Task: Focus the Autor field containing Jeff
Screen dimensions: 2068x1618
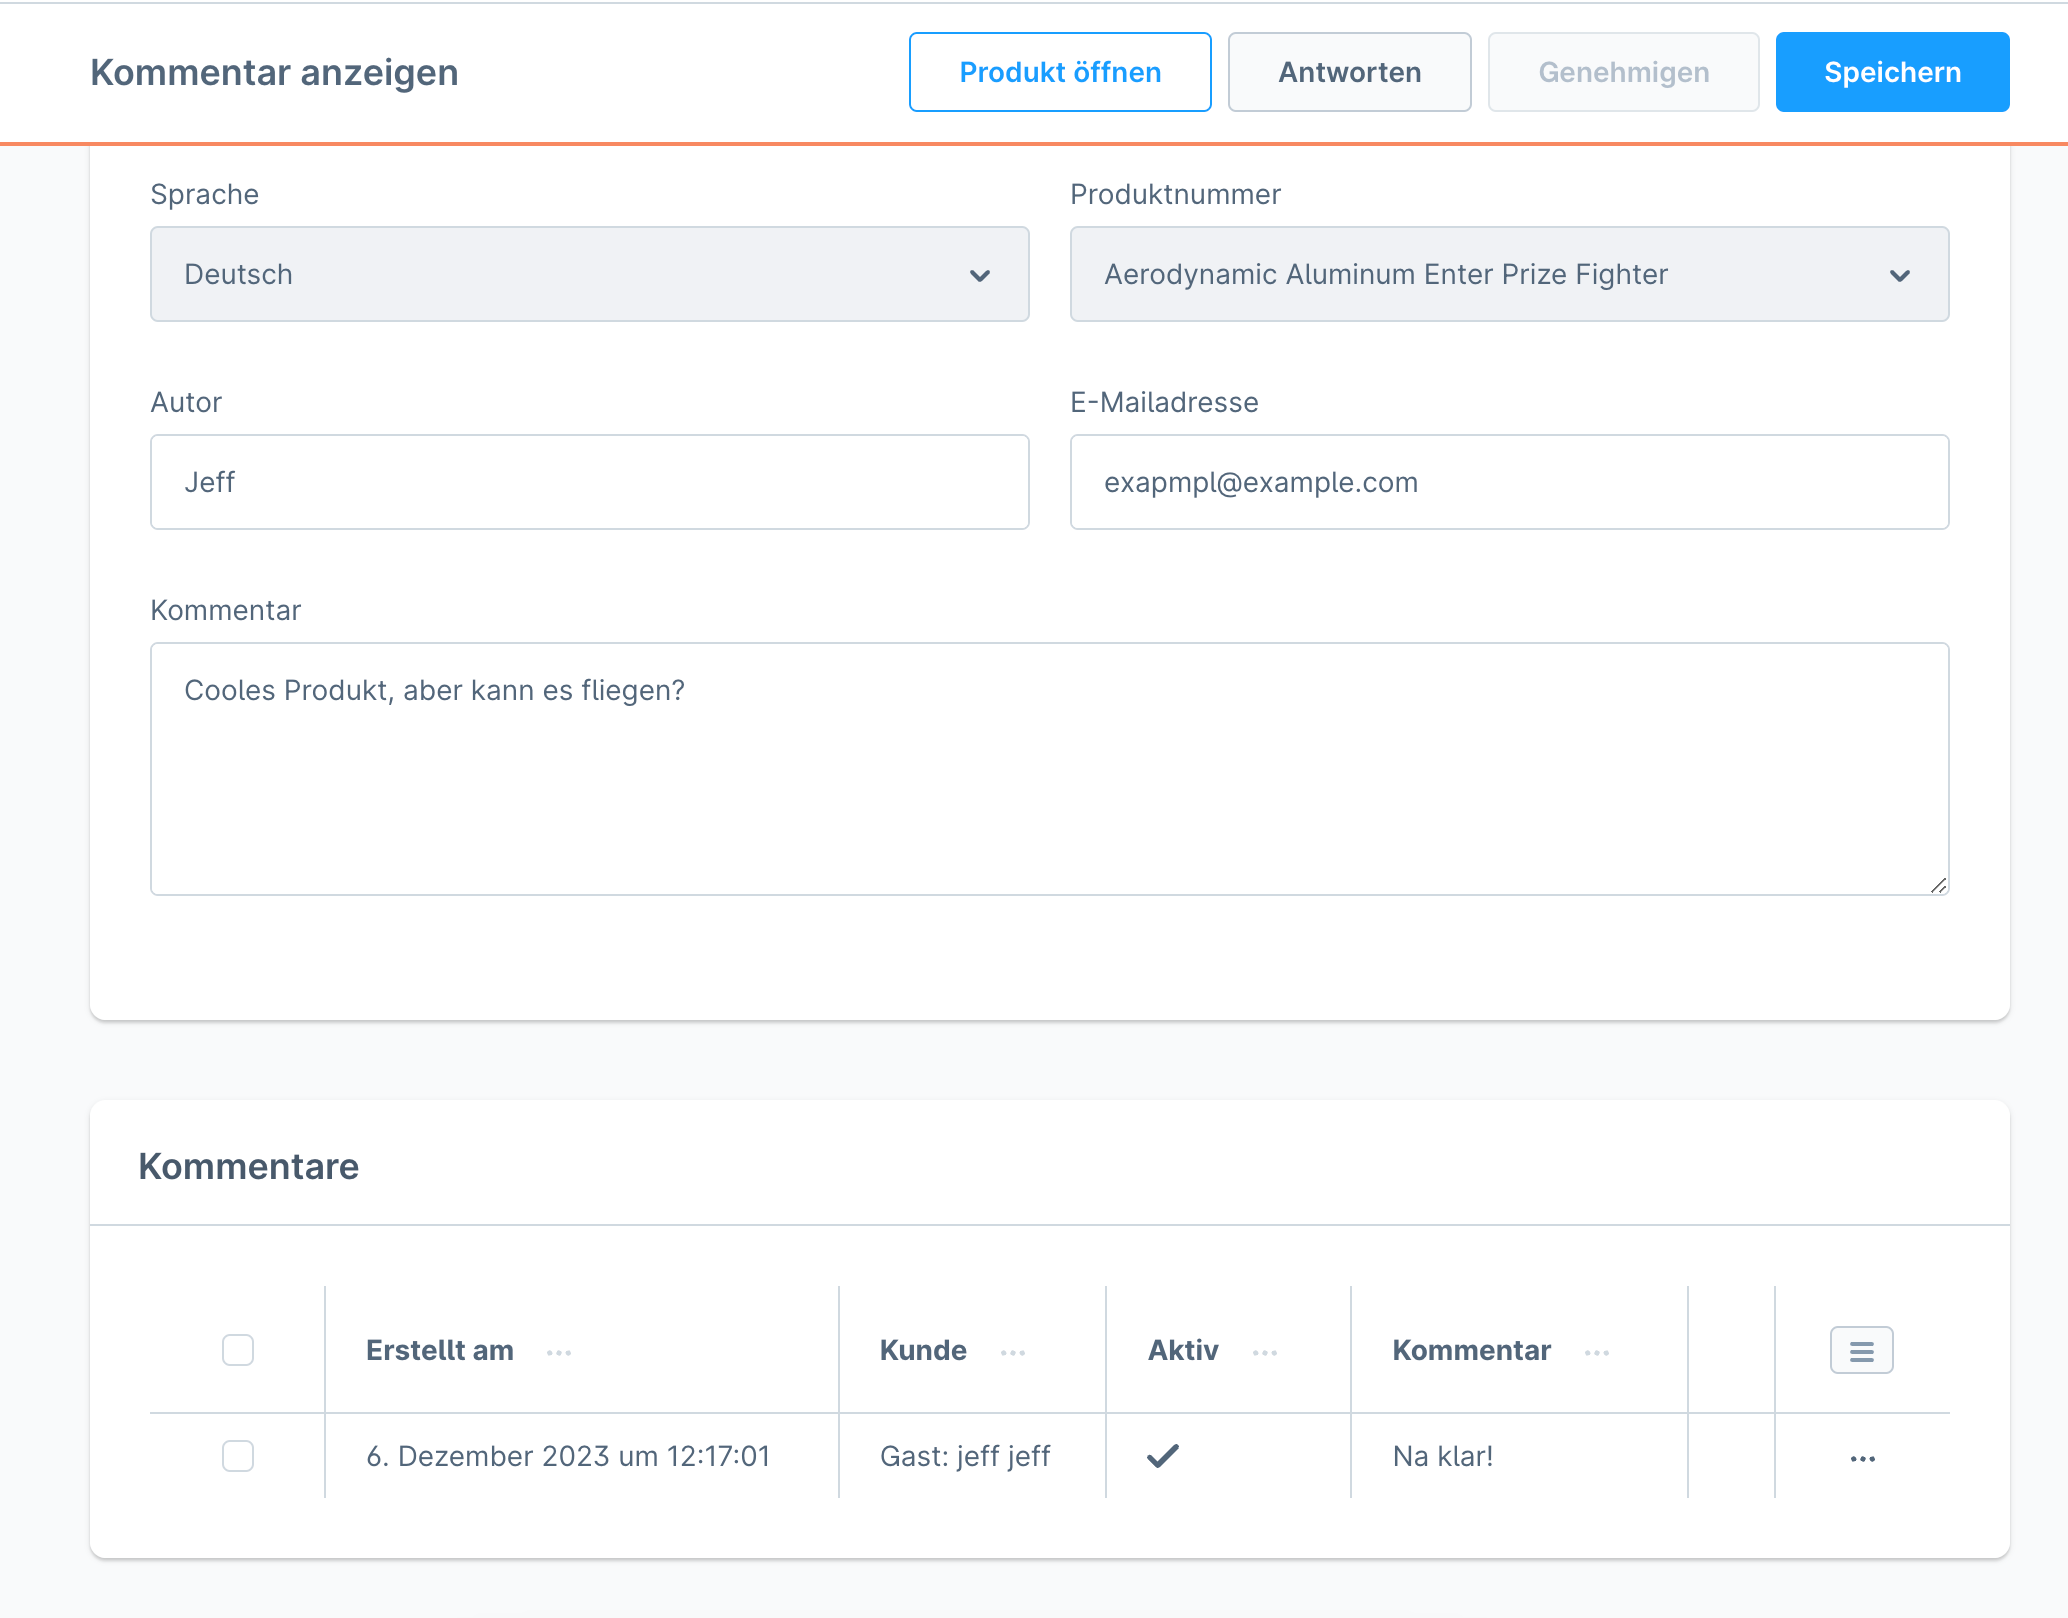Action: tap(590, 482)
